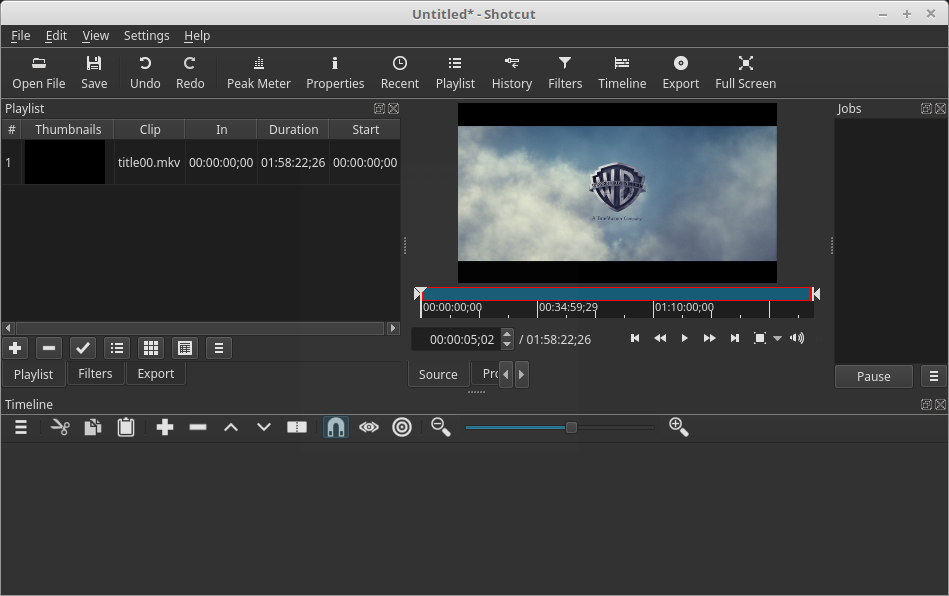
Task: Open the Export panel from the toolbar
Action: [x=680, y=73]
